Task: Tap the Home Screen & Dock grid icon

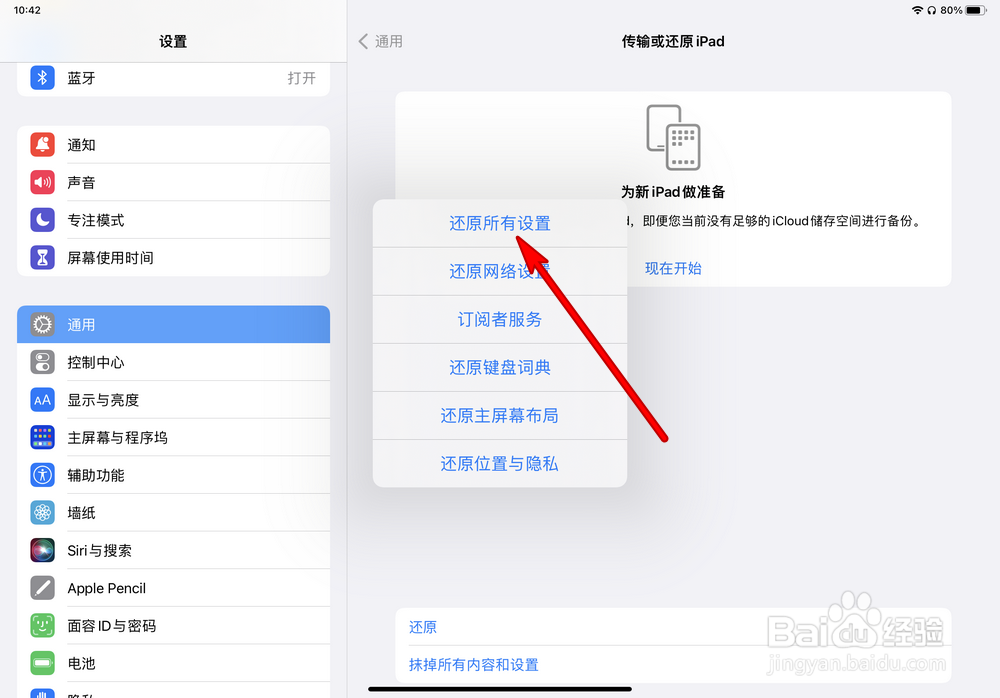Action: [42, 438]
